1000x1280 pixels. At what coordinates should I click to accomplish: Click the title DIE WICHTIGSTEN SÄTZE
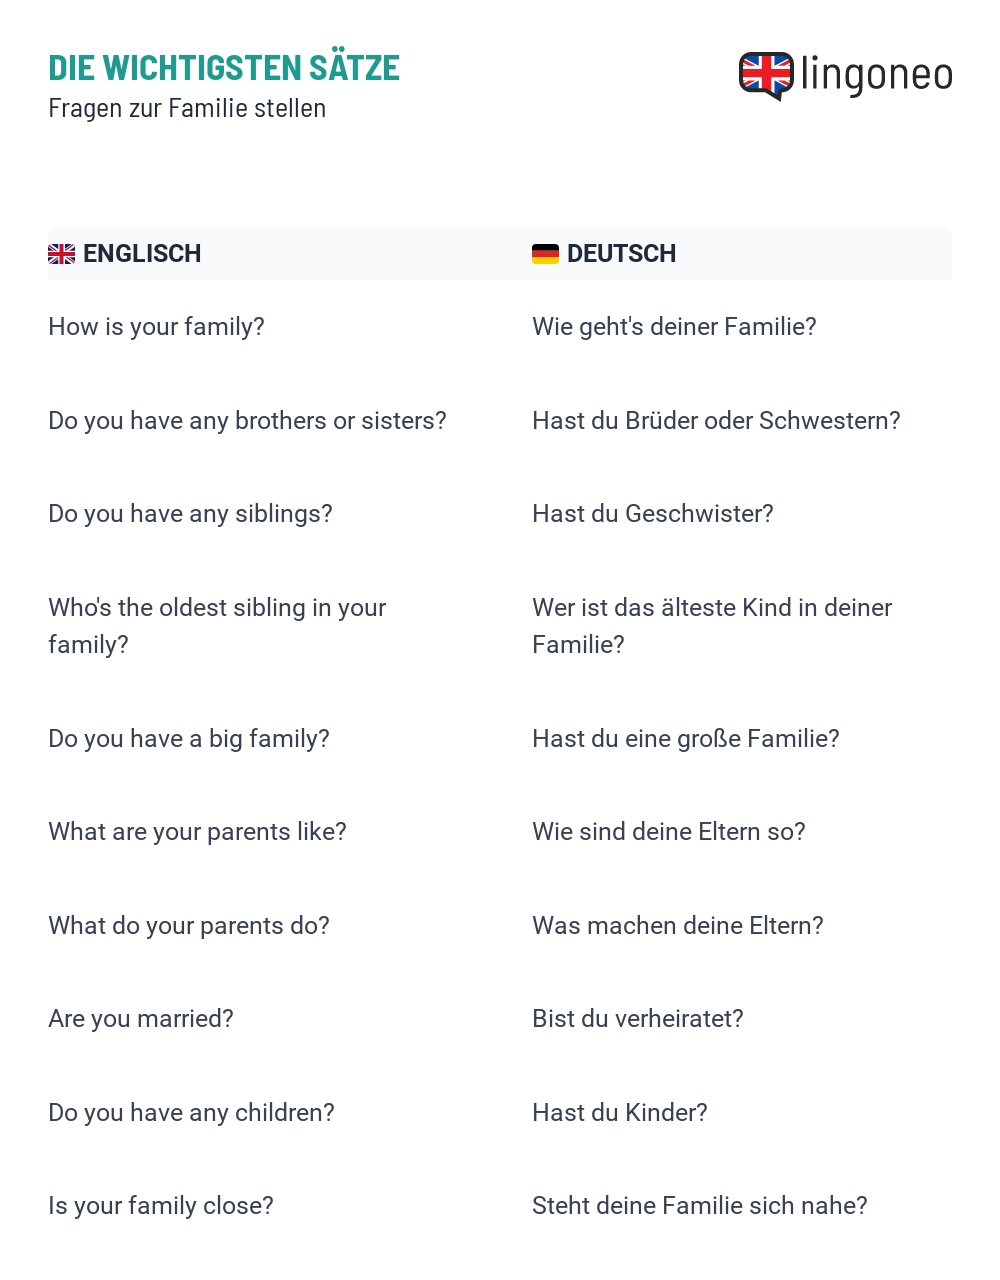(224, 68)
